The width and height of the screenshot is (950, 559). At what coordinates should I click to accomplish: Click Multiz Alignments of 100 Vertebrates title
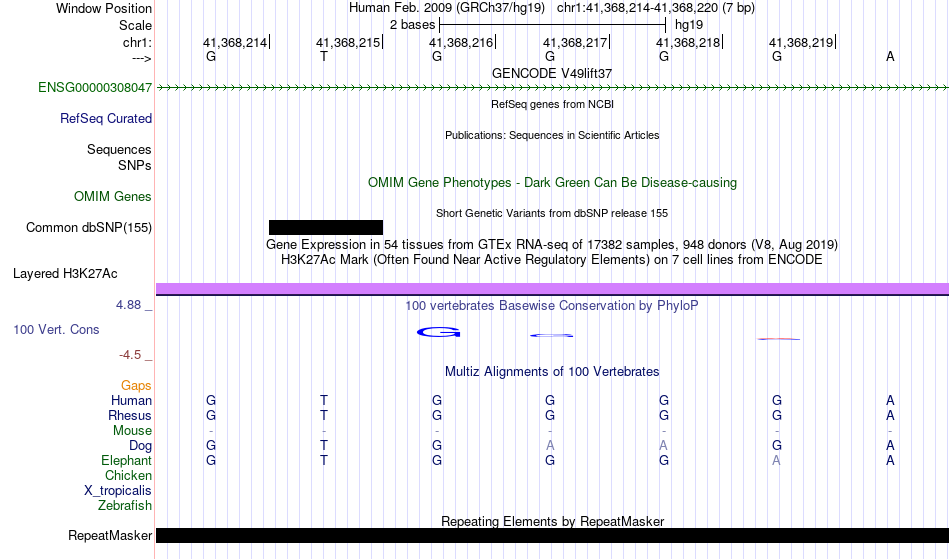pos(552,371)
